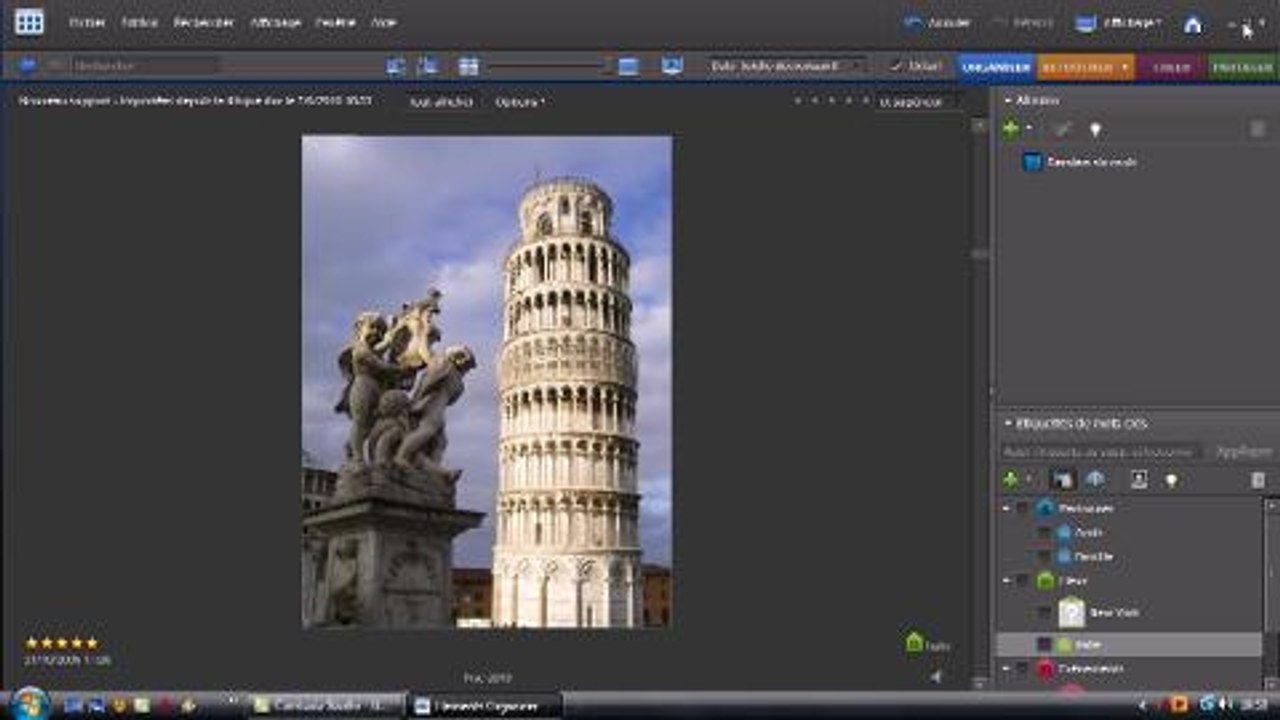
Task: Click the rotate left icon
Action: (x=396, y=66)
